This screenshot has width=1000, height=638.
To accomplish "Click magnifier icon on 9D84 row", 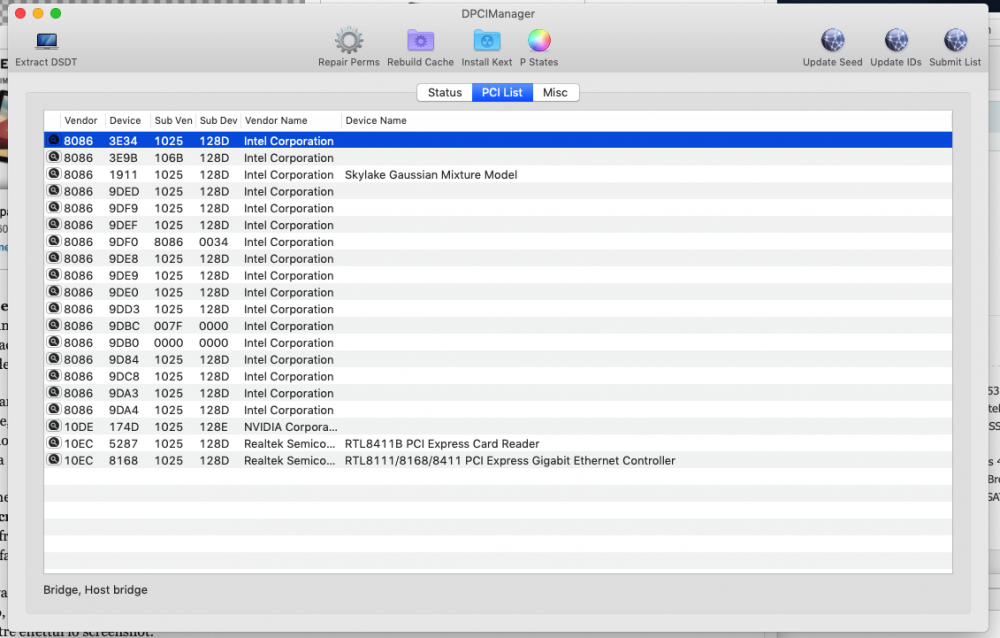I will 54,359.
